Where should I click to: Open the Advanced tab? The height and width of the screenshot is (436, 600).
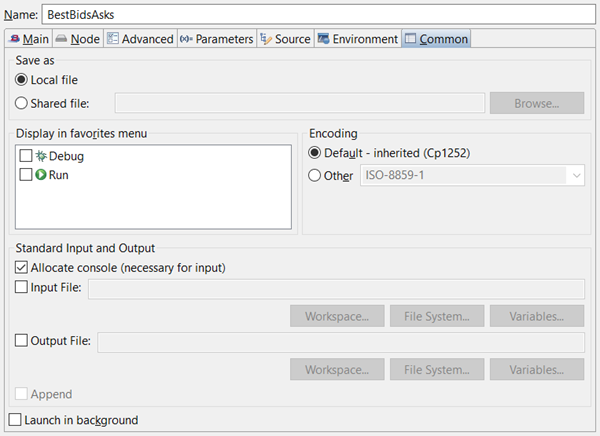(140, 39)
